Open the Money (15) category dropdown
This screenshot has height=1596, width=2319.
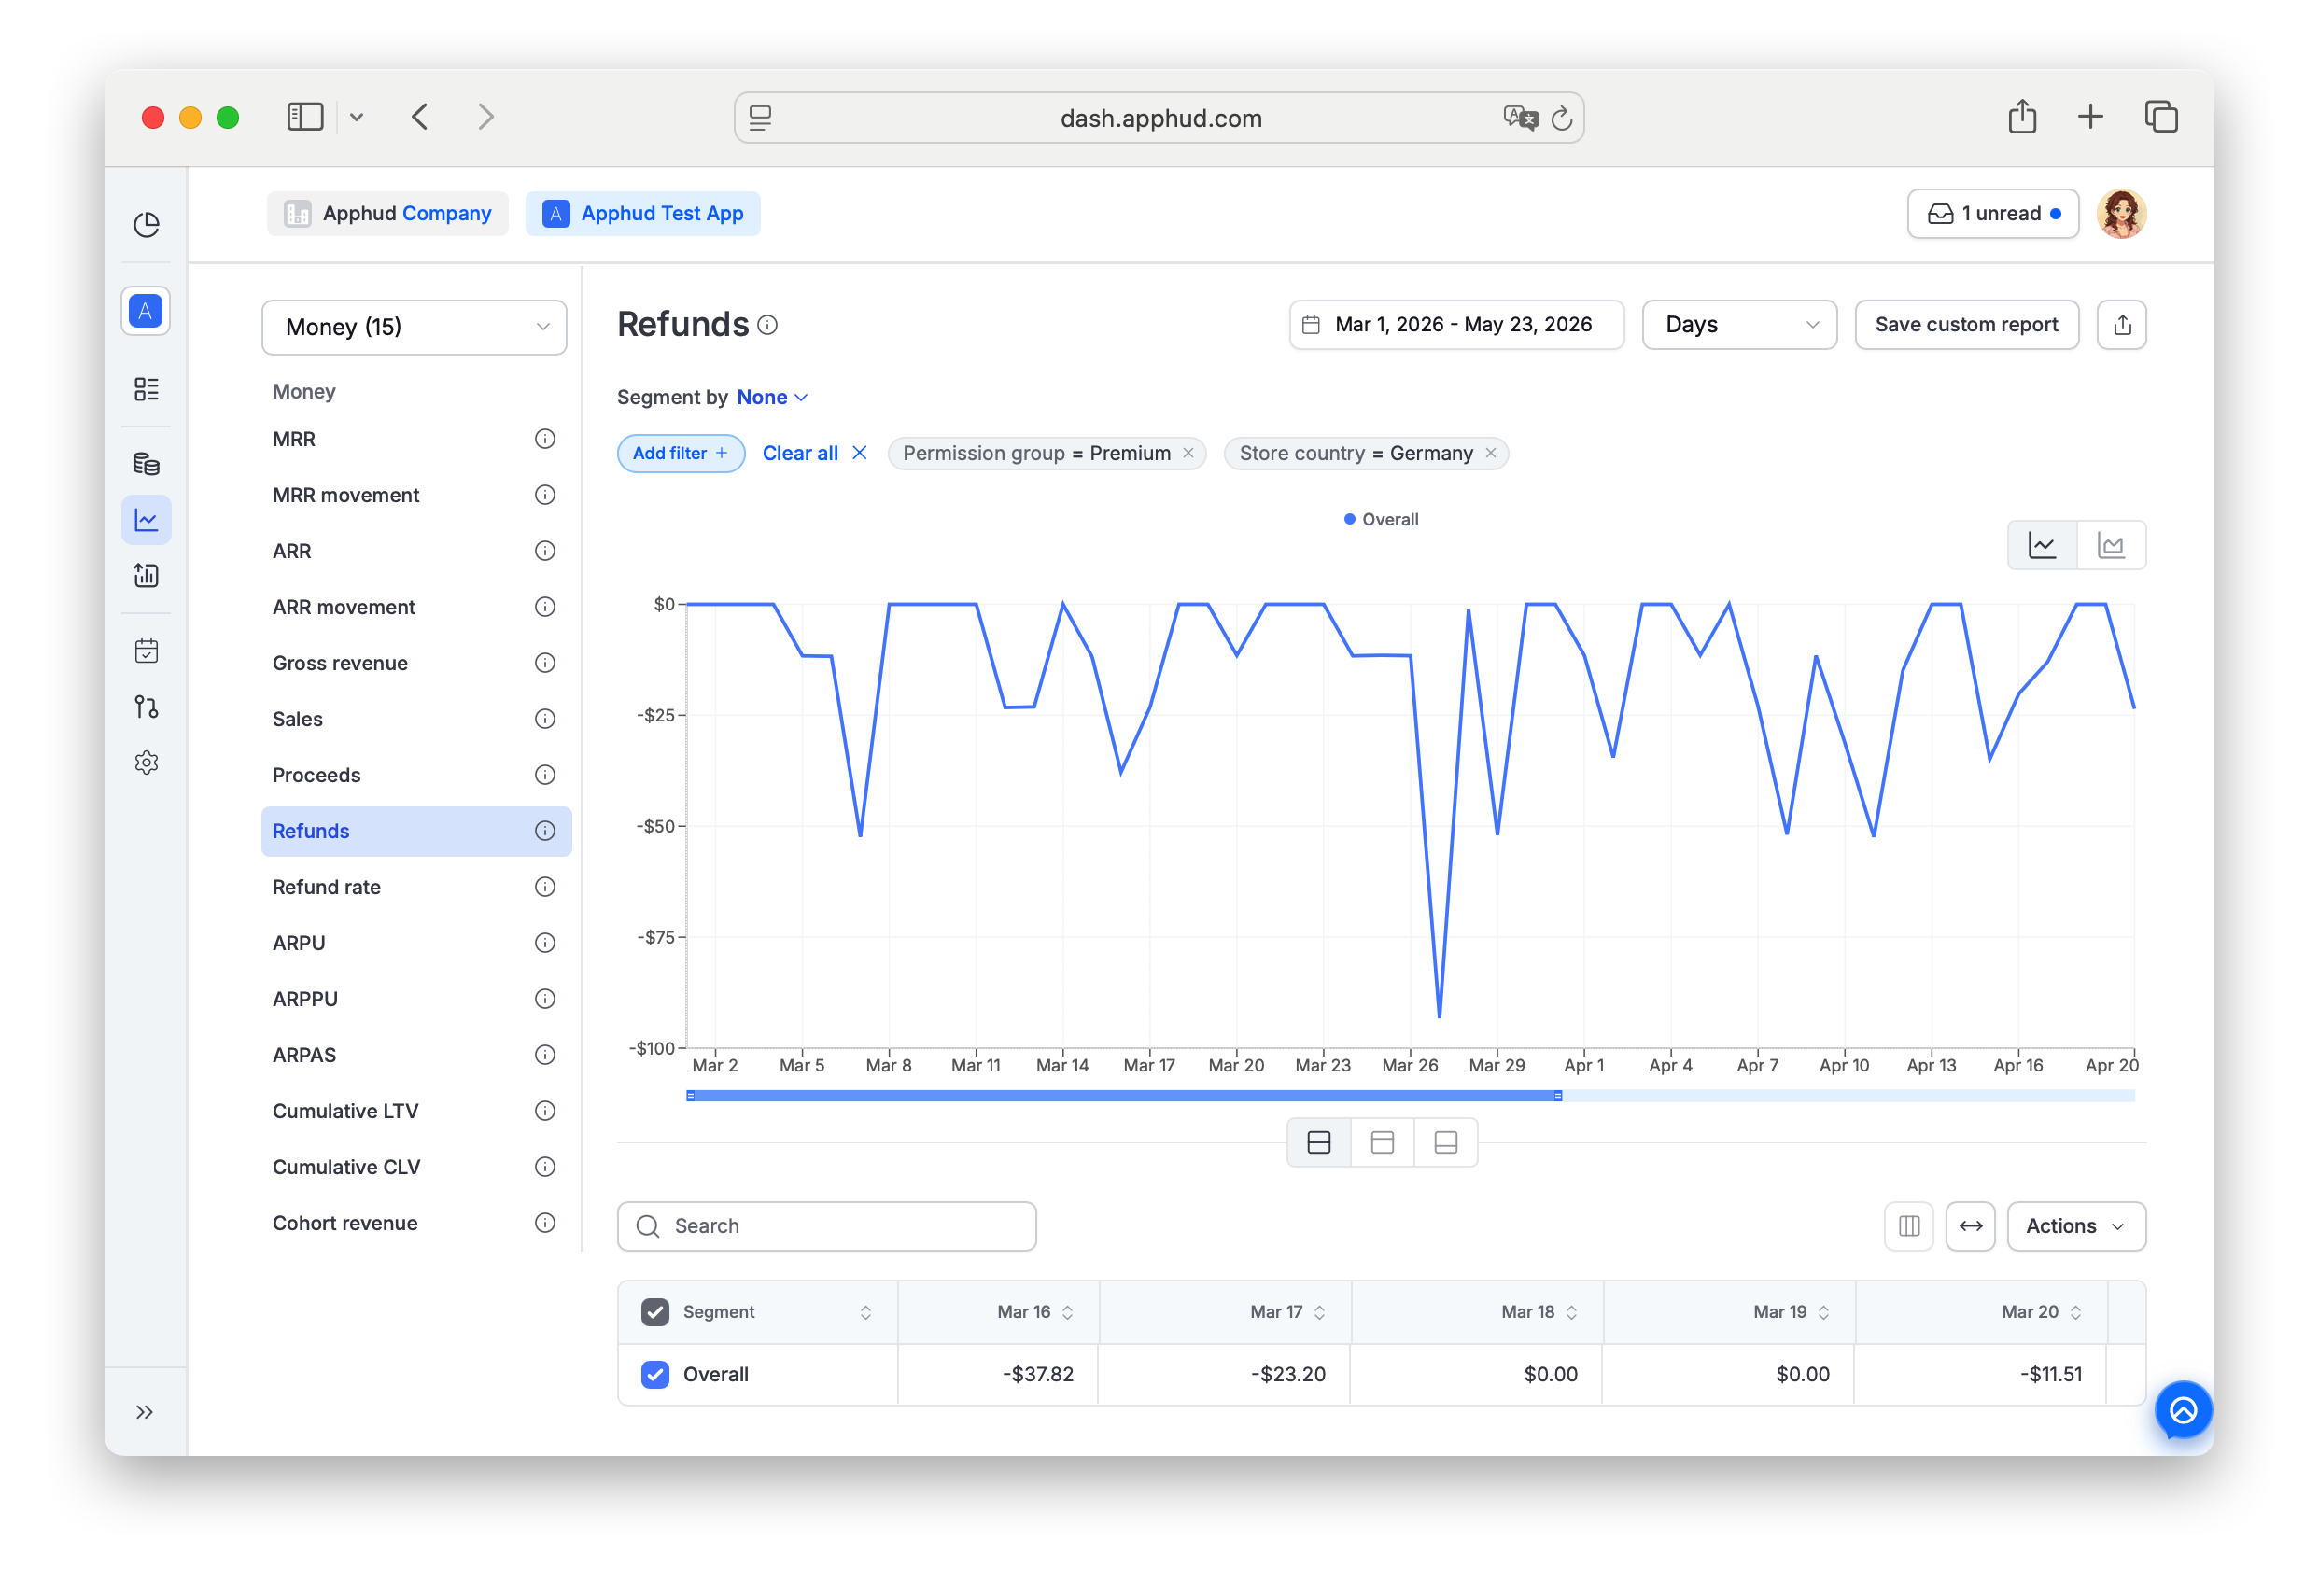pyautogui.click(x=414, y=327)
